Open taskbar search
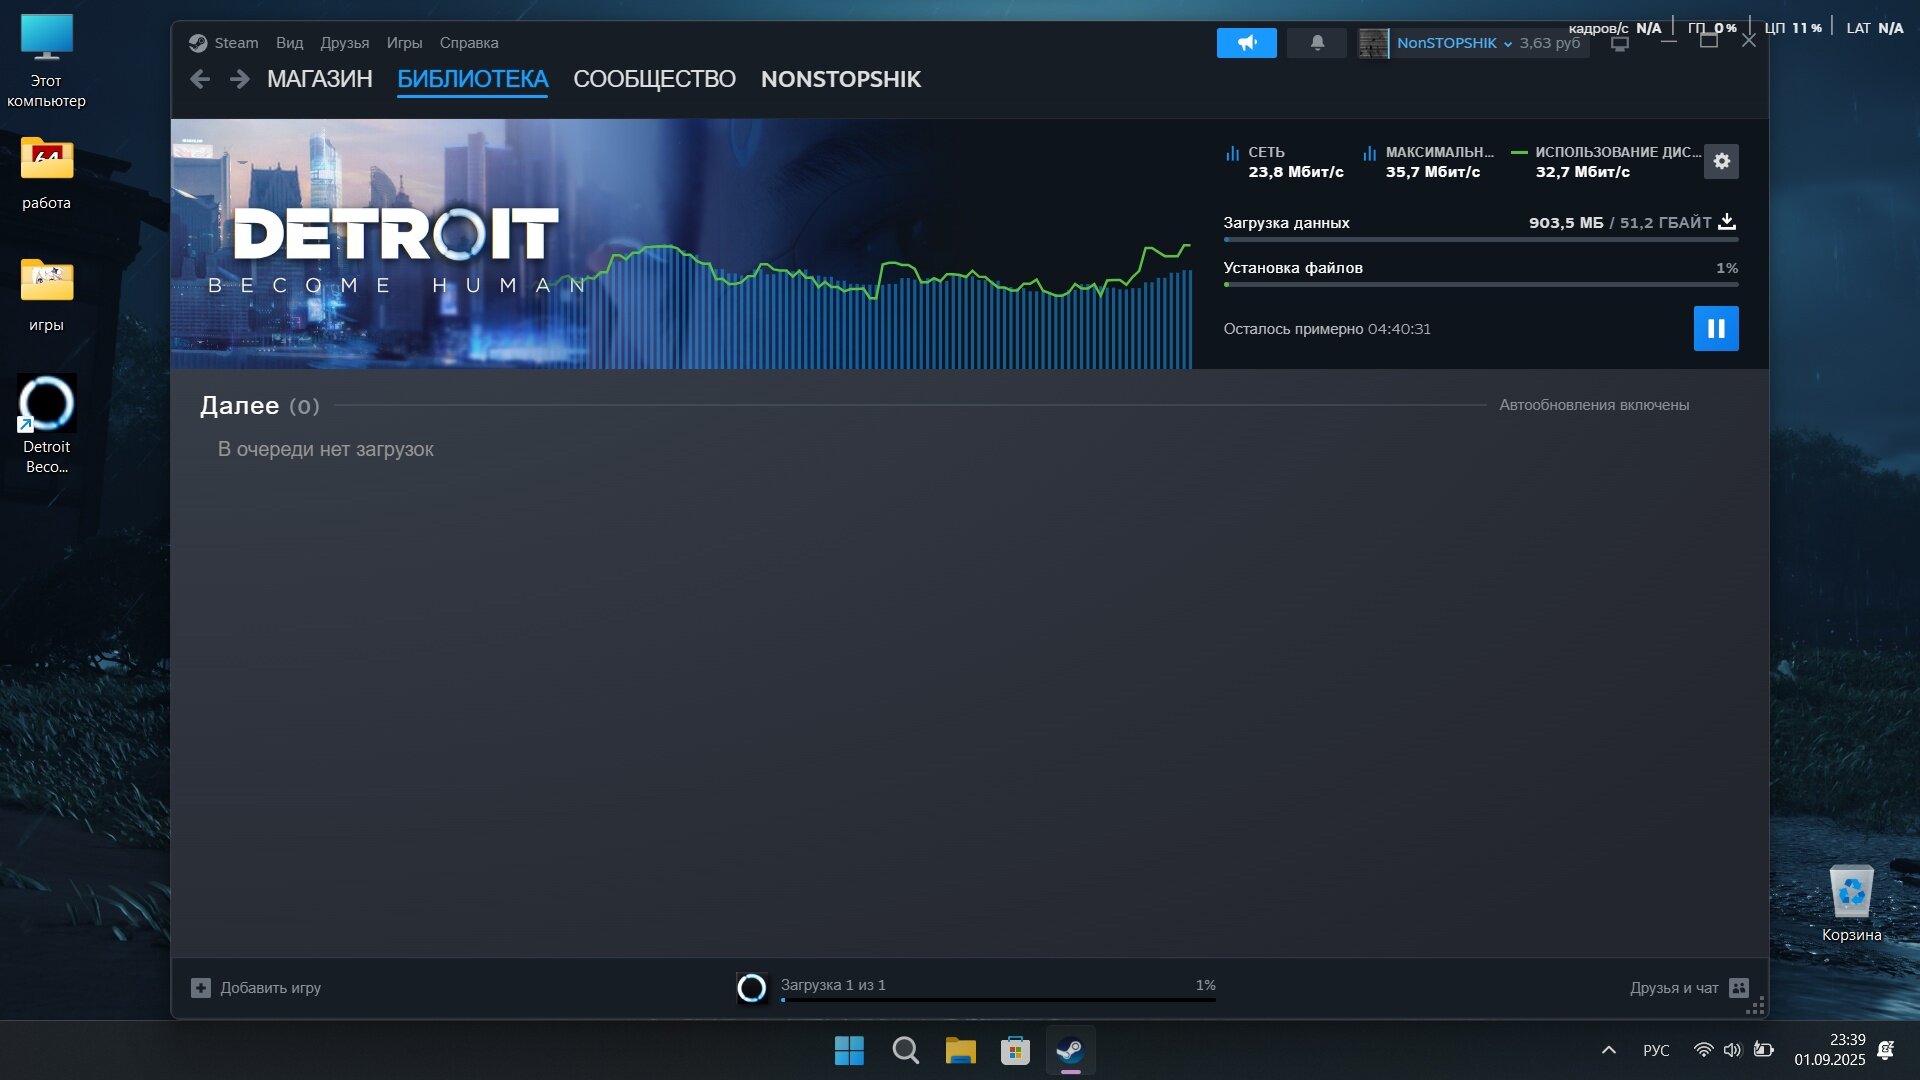This screenshot has height=1080, width=1920. pyautogui.click(x=905, y=1050)
